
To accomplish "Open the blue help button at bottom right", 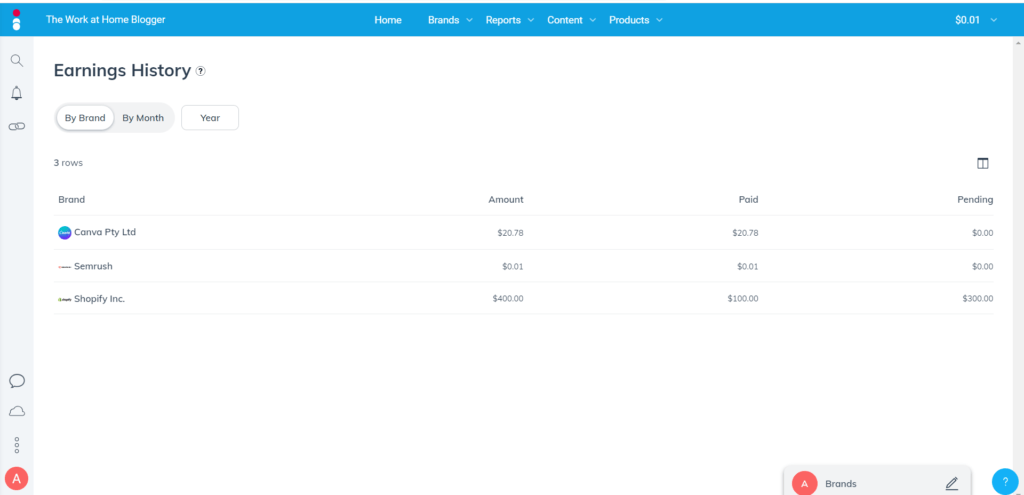I will (x=1004, y=481).
